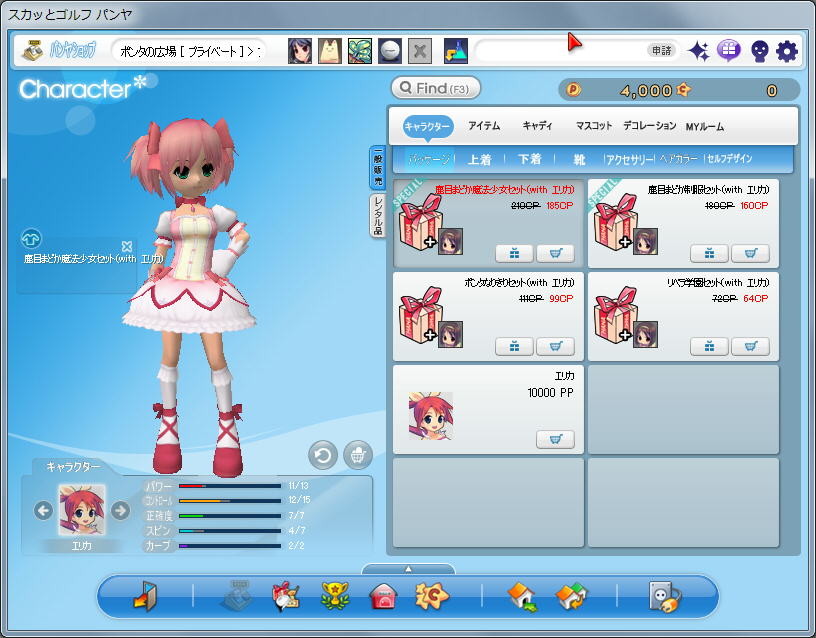
Task: Click the shirt icon above equipped item
Action: tap(31, 239)
